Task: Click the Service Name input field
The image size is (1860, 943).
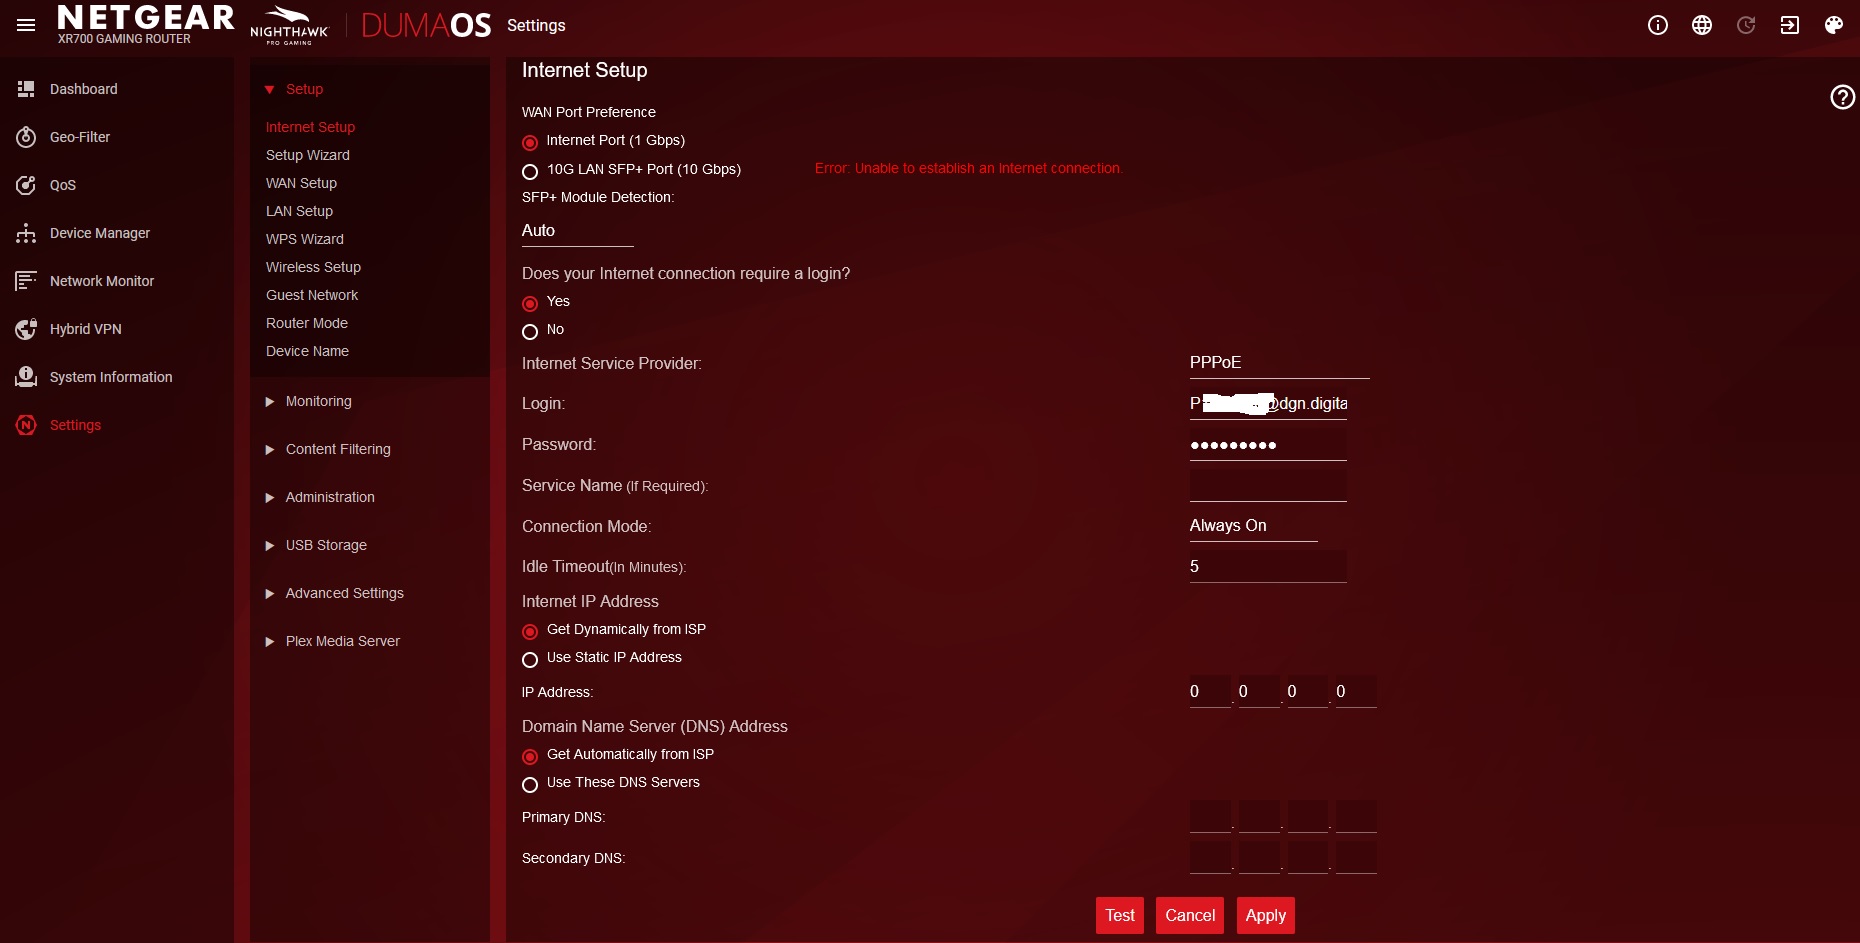Action: (1268, 486)
